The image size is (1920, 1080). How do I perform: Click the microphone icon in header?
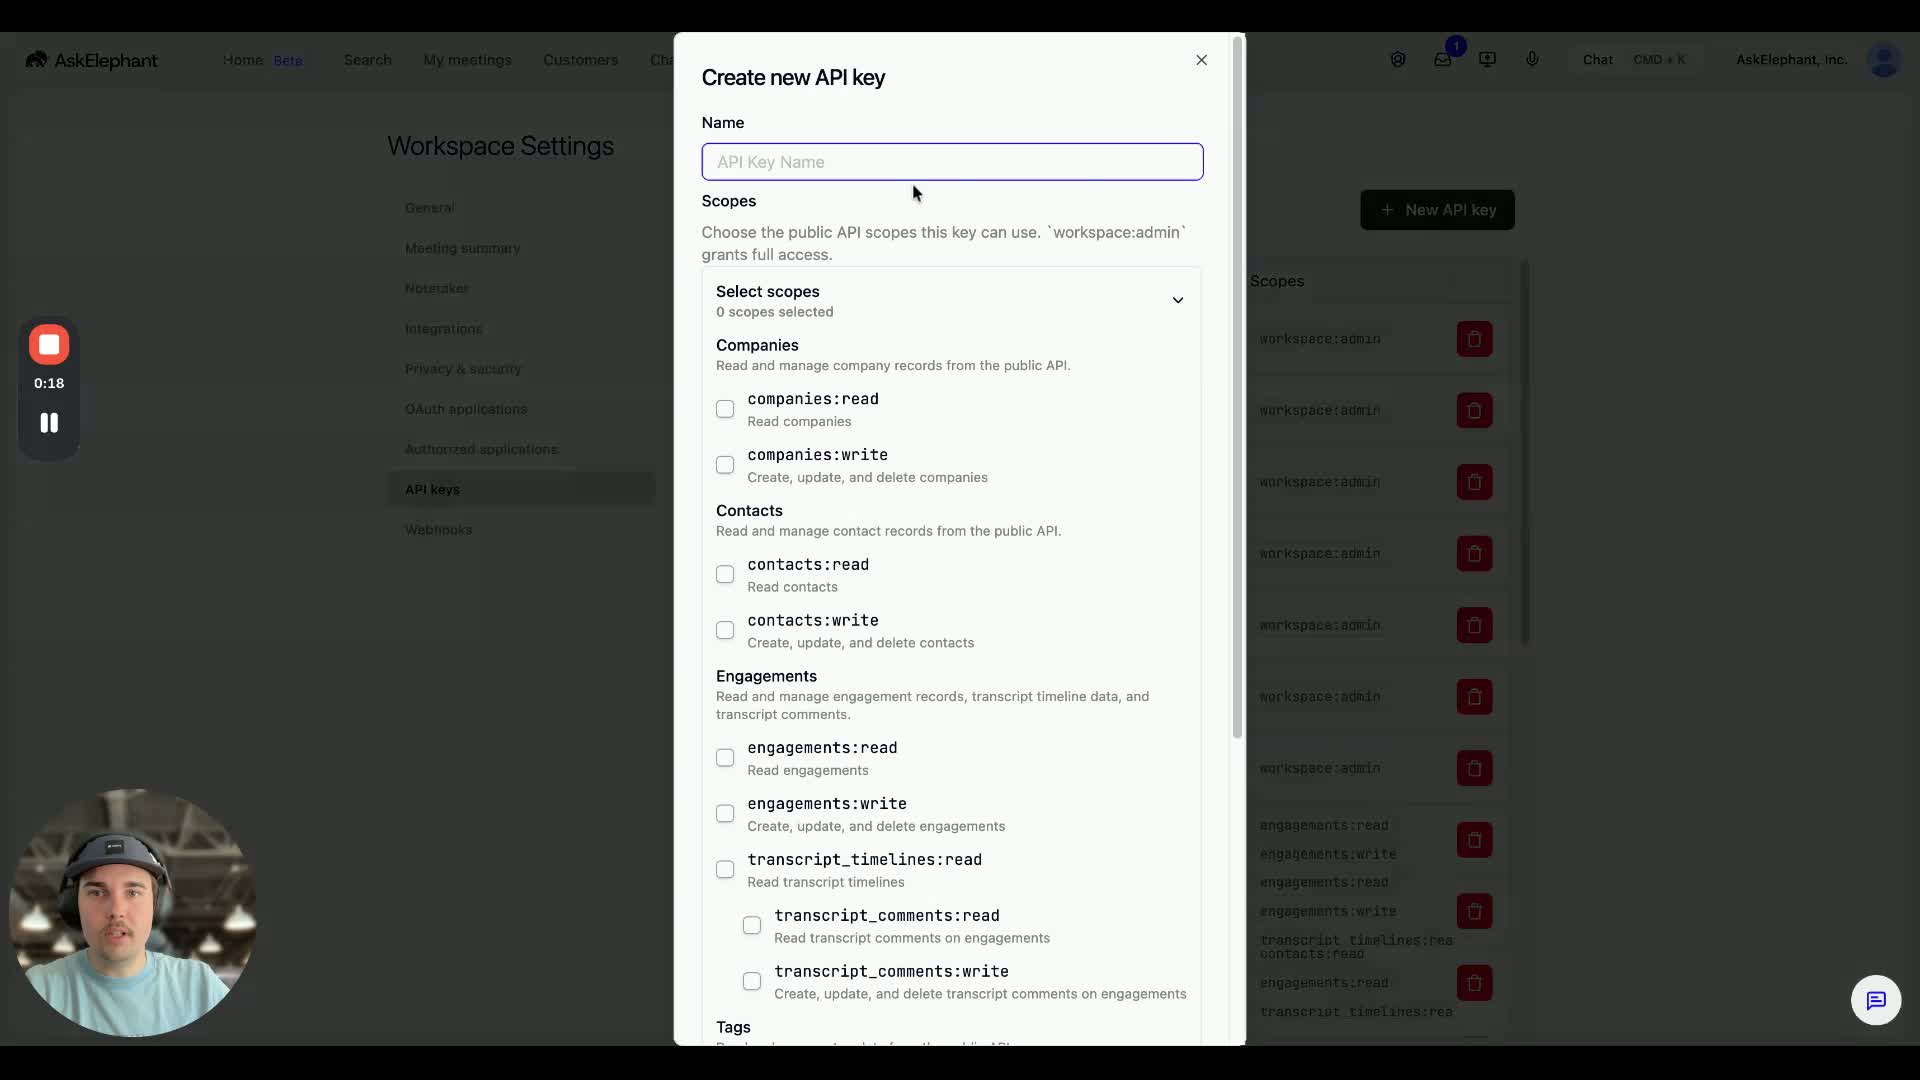1532,60
